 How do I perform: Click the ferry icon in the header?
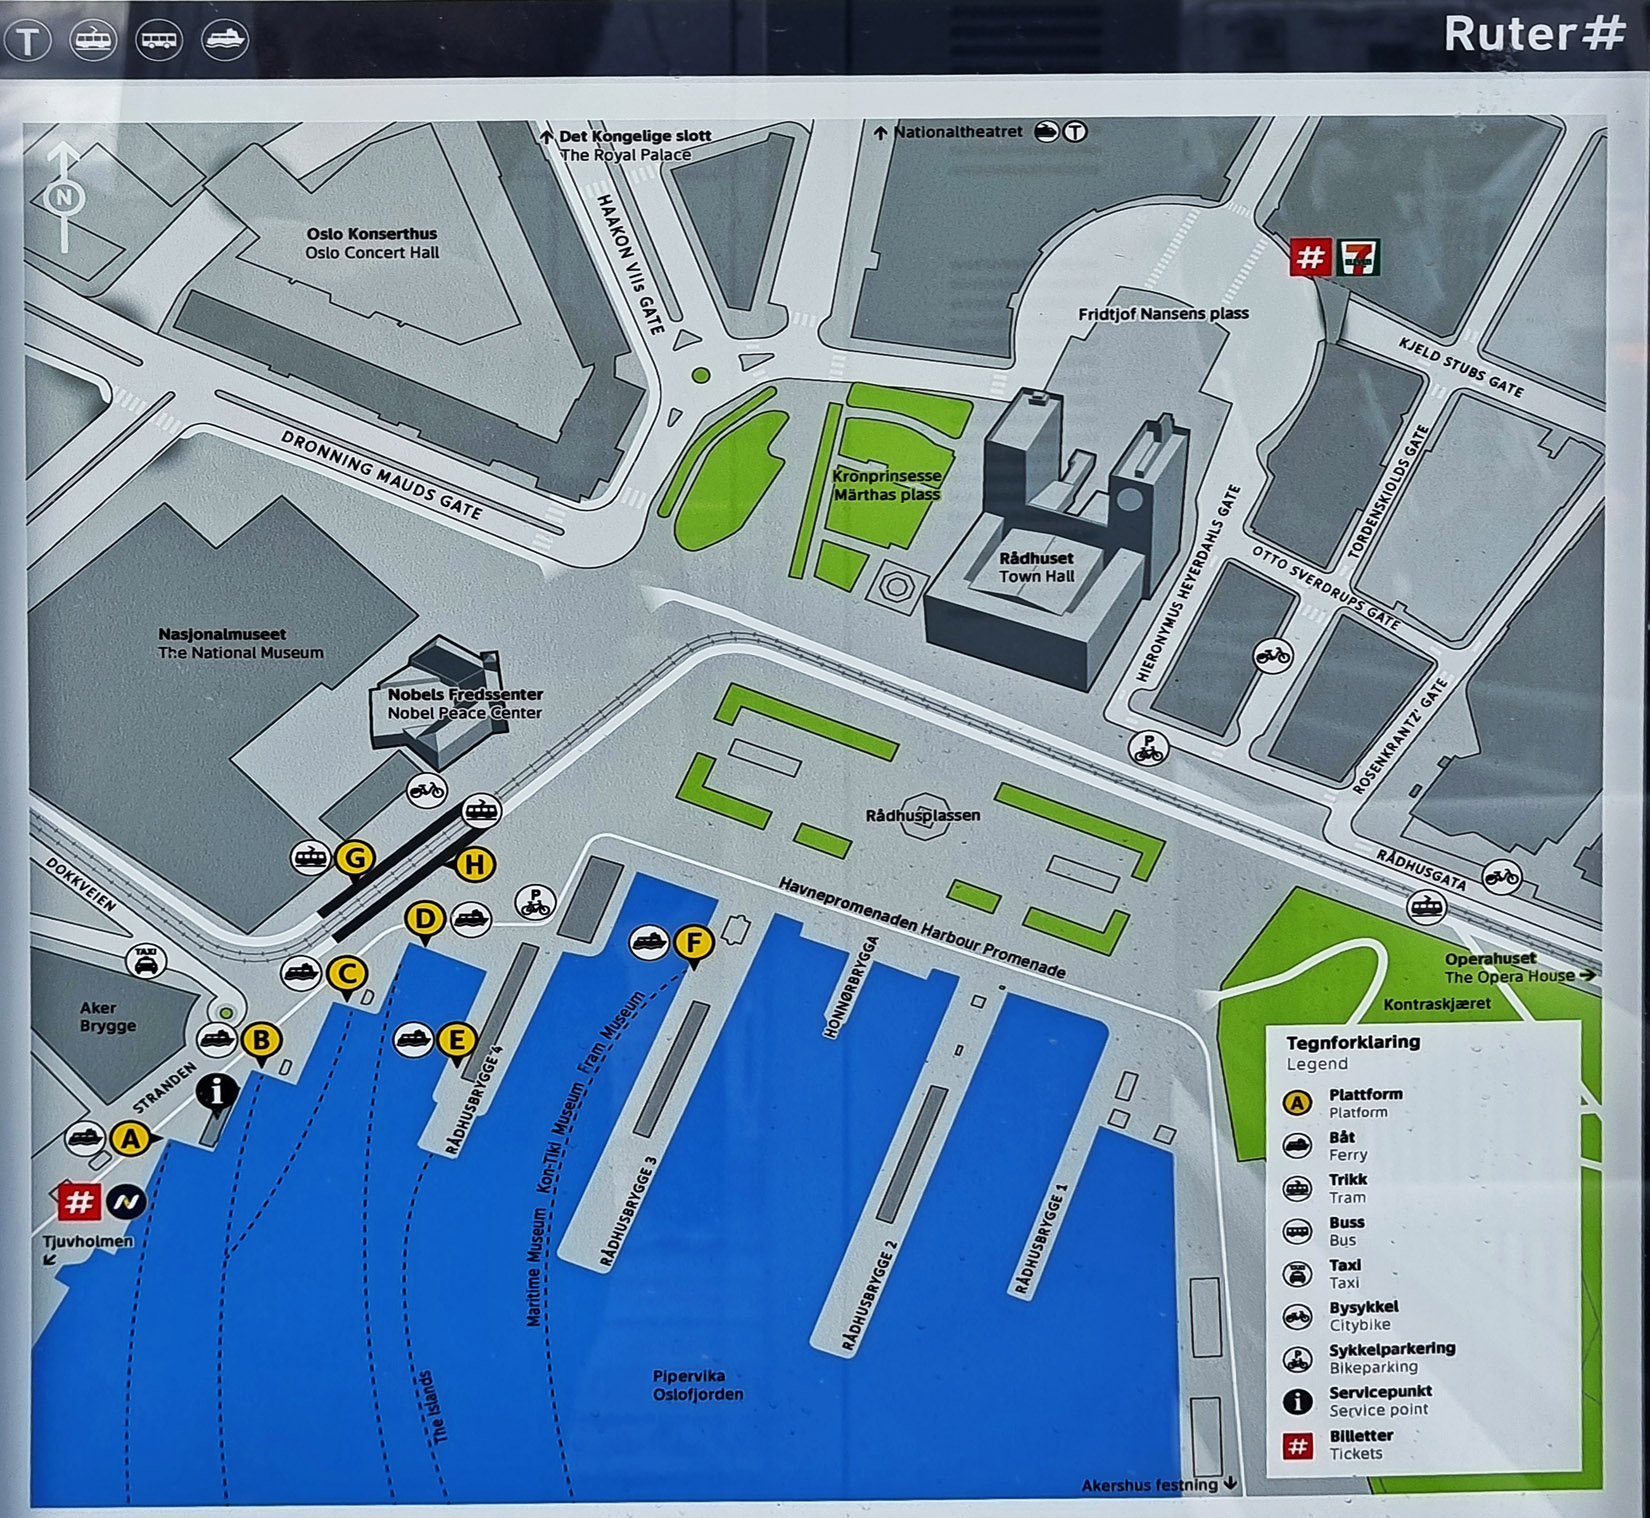pyautogui.click(x=225, y=40)
